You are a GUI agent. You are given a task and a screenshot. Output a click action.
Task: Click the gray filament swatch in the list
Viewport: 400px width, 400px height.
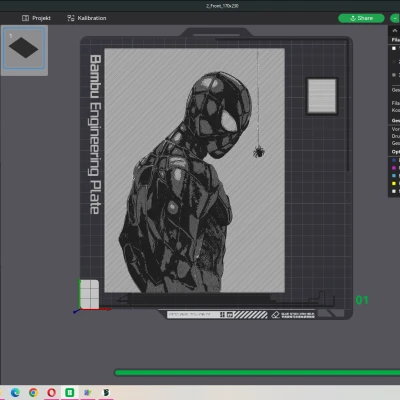click(394, 75)
